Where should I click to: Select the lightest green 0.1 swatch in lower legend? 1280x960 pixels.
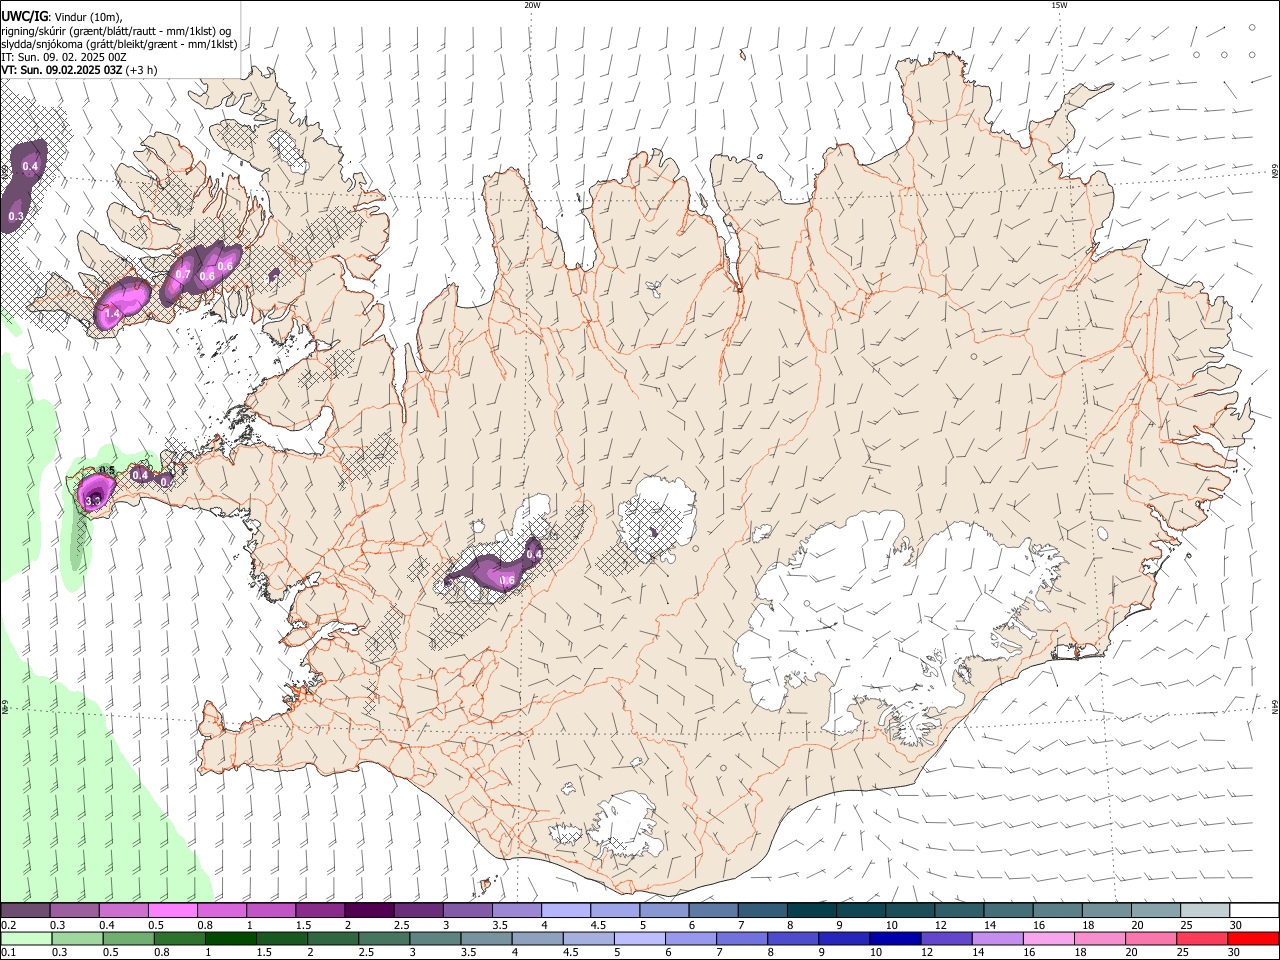coord(26,939)
